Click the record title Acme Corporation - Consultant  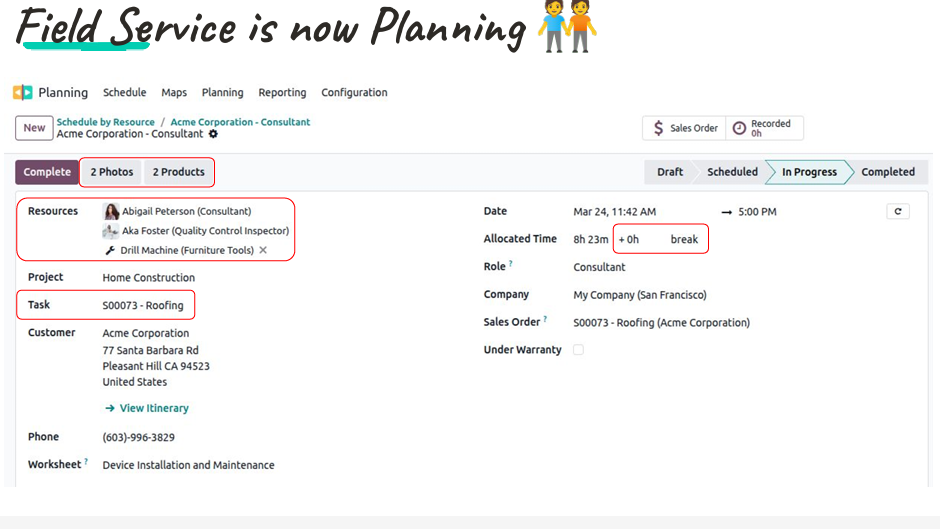pyautogui.click(x=130, y=134)
